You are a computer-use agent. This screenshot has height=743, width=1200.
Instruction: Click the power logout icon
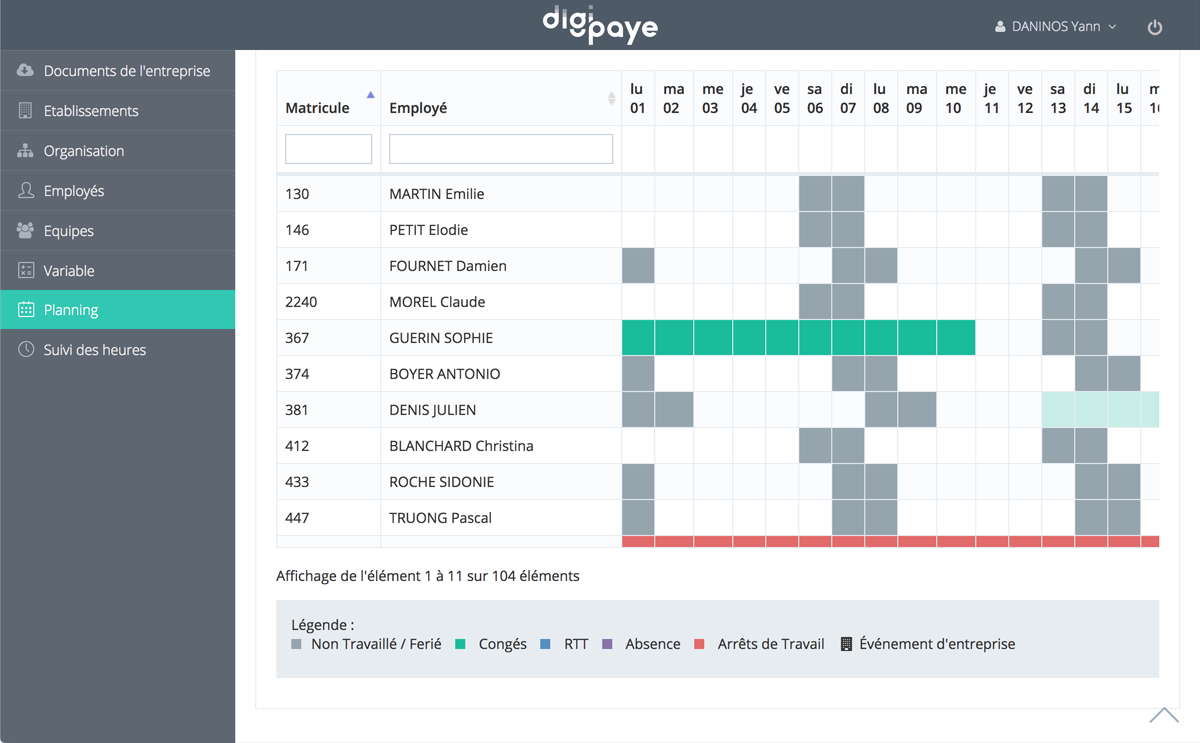tap(1155, 27)
